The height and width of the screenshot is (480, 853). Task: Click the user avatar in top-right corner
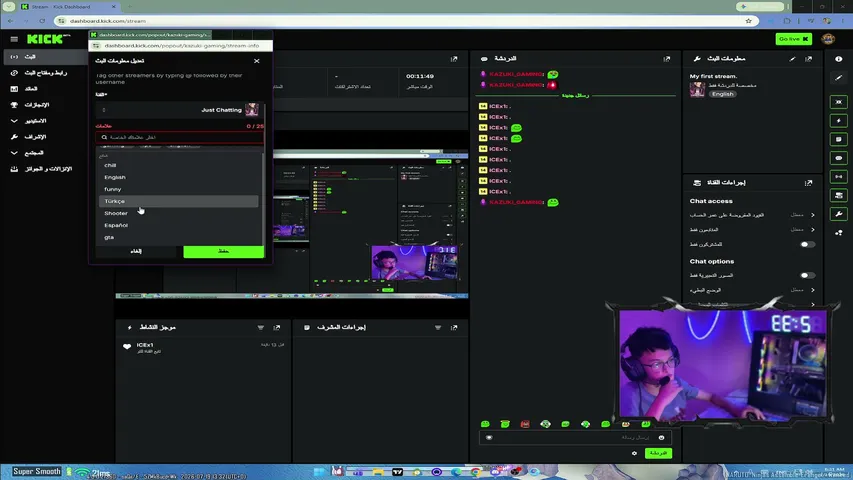pyautogui.click(x=828, y=39)
